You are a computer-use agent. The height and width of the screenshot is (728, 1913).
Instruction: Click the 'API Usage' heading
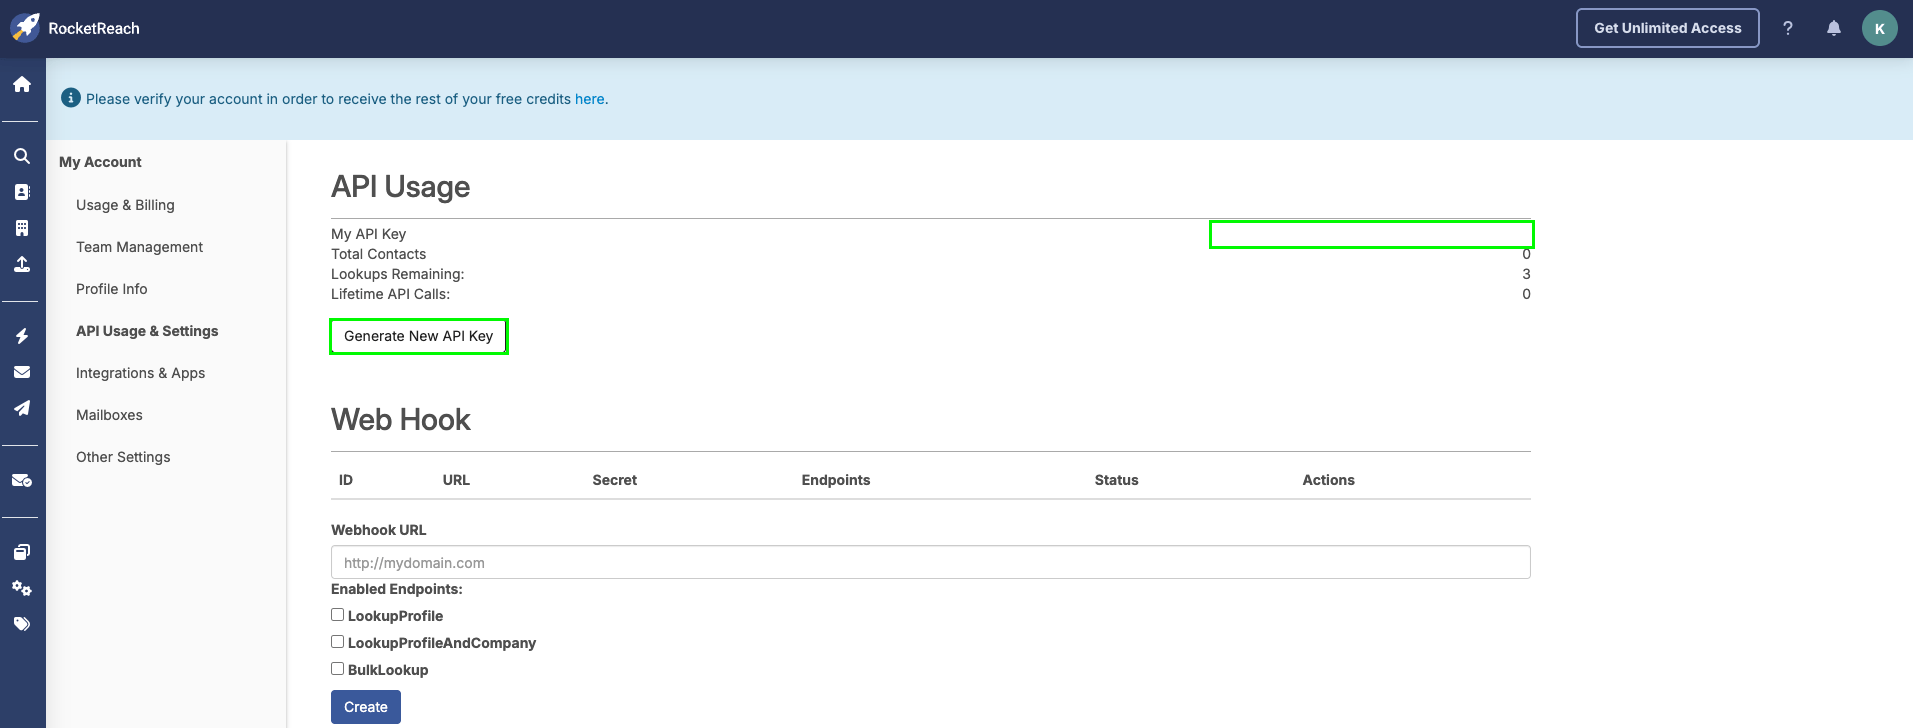pos(401,187)
